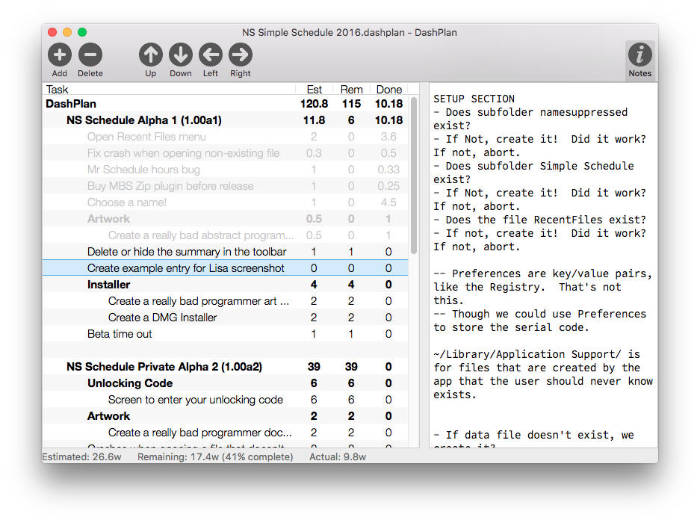Select Buy MBS Zip plugin before release
700x523 pixels.
click(x=225, y=186)
